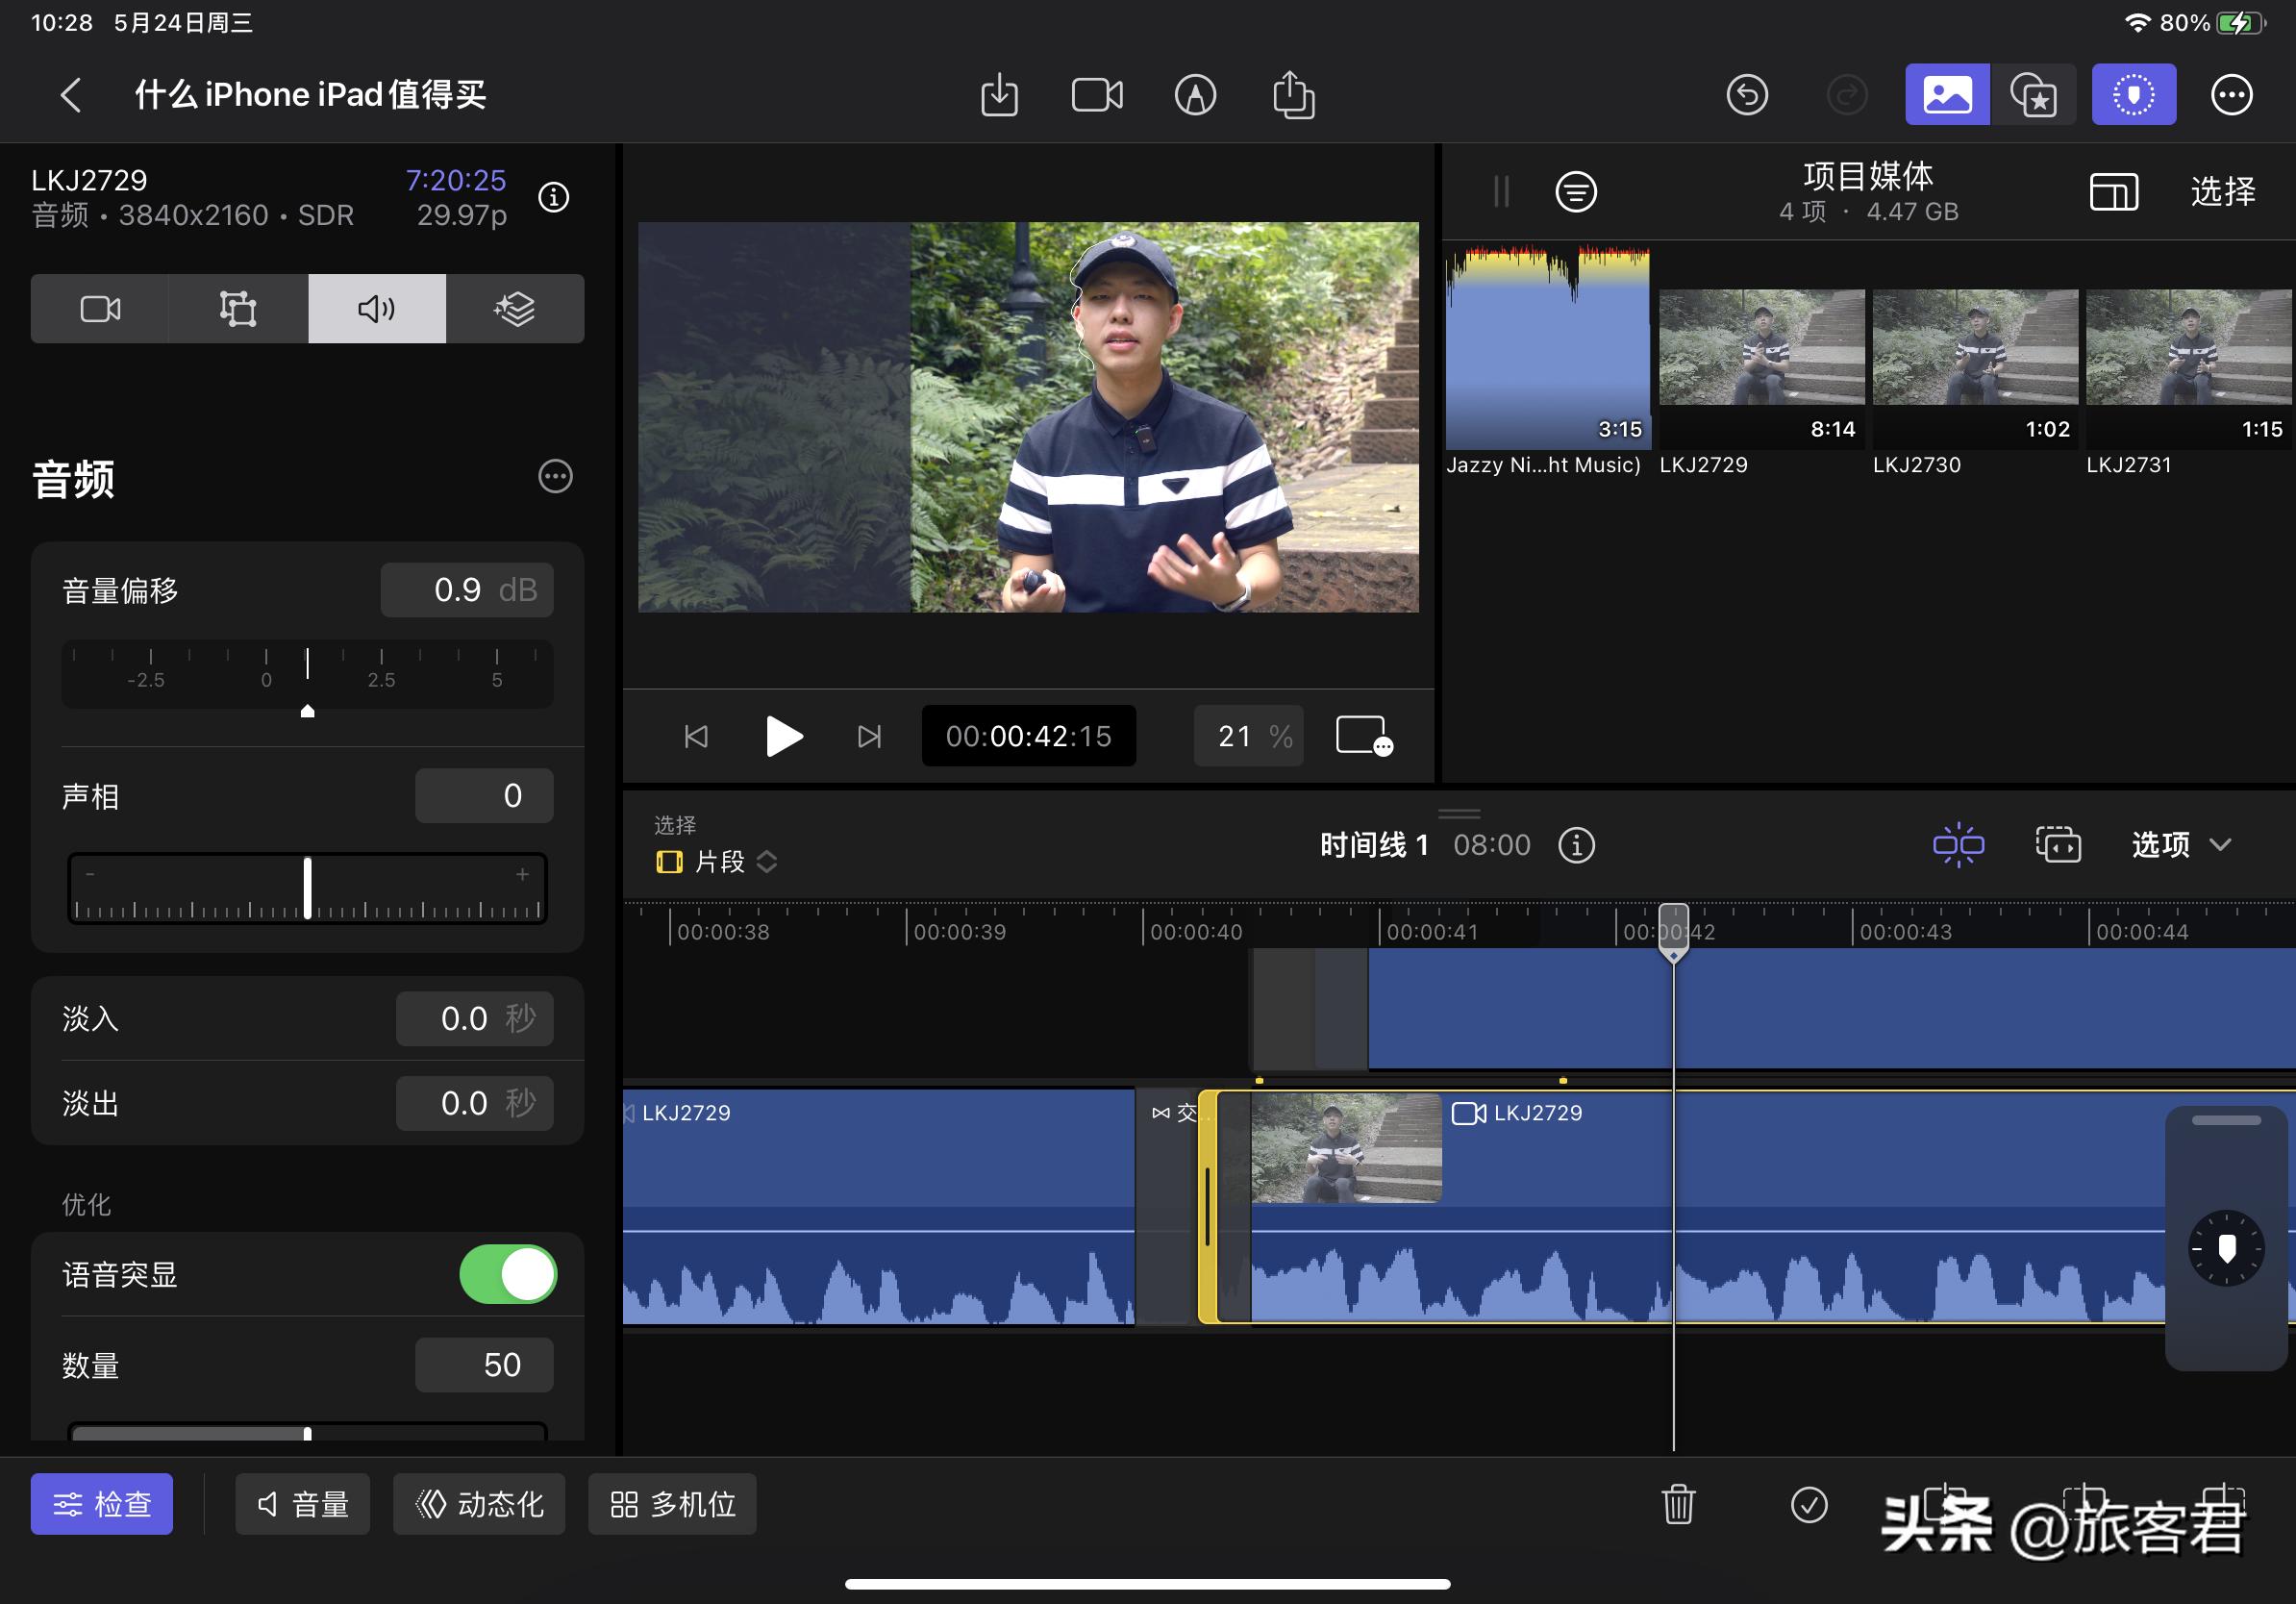
Task: Delete the selected clip with trash icon
Action: [x=1678, y=1503]
